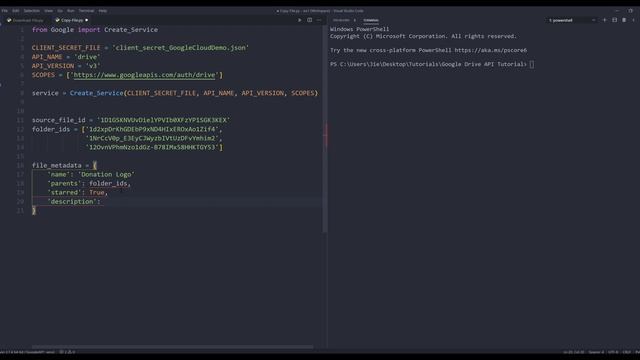Switch to the Download File editor tab
The image size is (640, 360).
click(x=25, y=20)
